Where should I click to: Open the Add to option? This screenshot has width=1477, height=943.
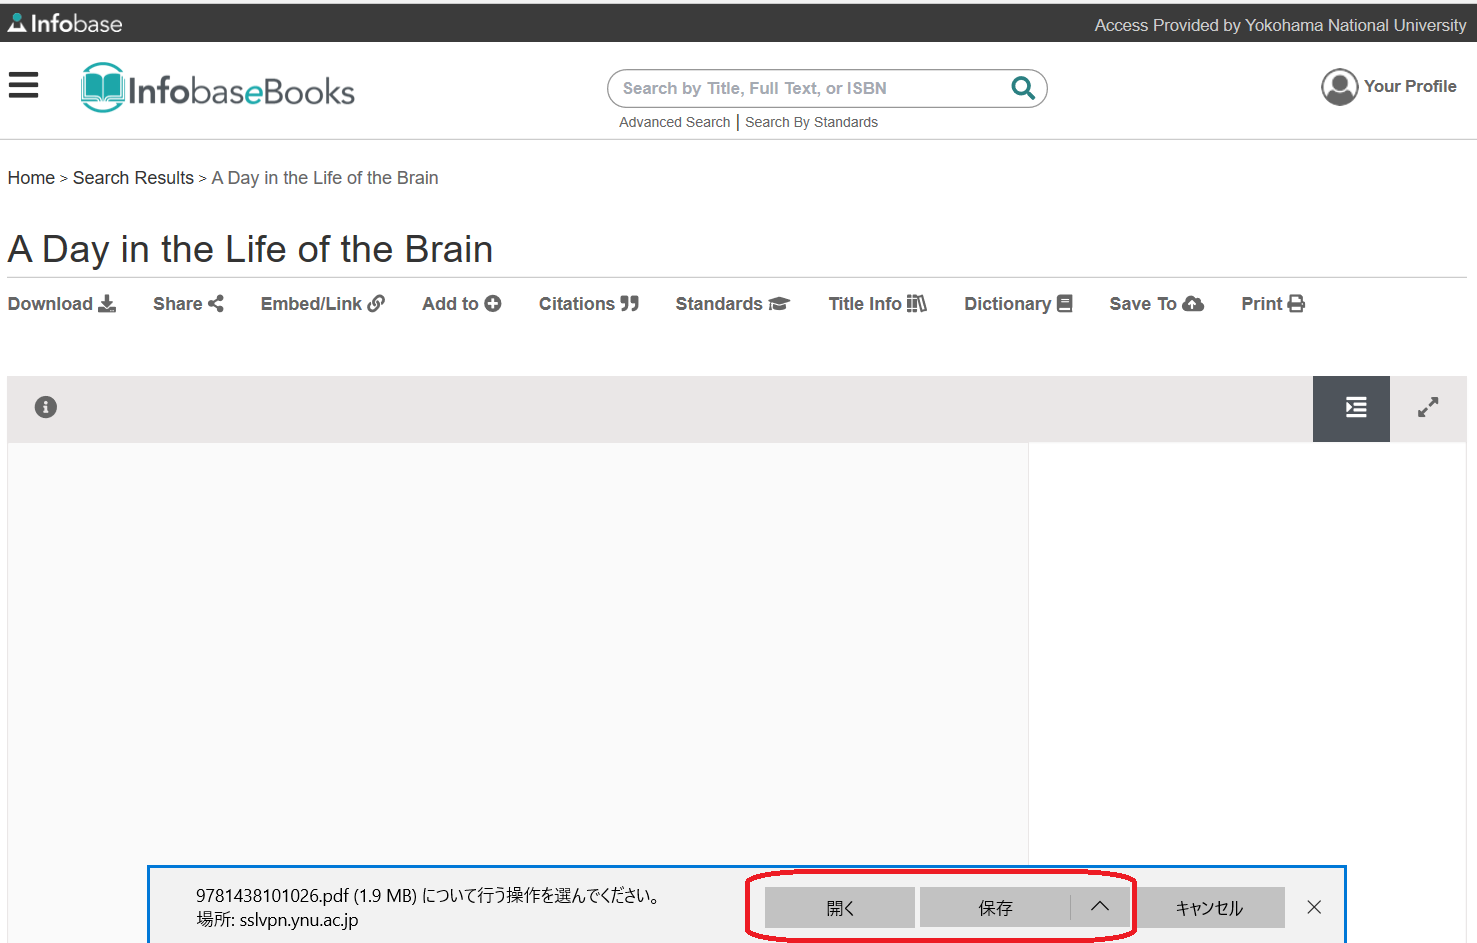tap(462, 304)
